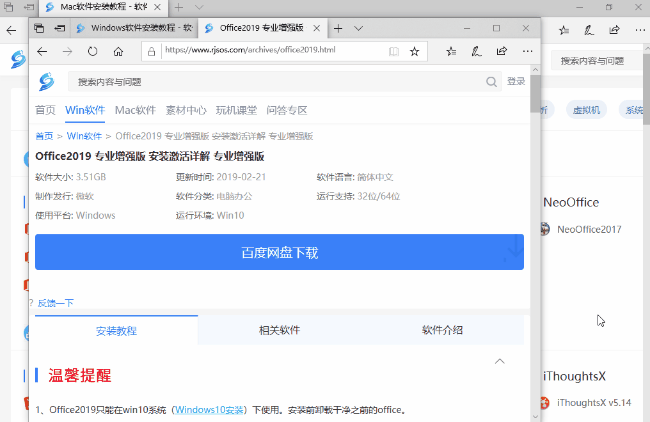The image size is (650, 422).
Task: Open 问答专区 navigation item
Action: (287, 110)
